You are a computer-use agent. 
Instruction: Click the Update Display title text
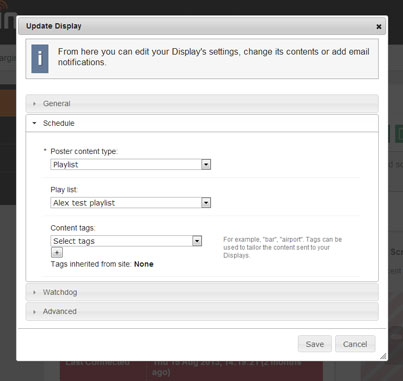pos(54,26)
